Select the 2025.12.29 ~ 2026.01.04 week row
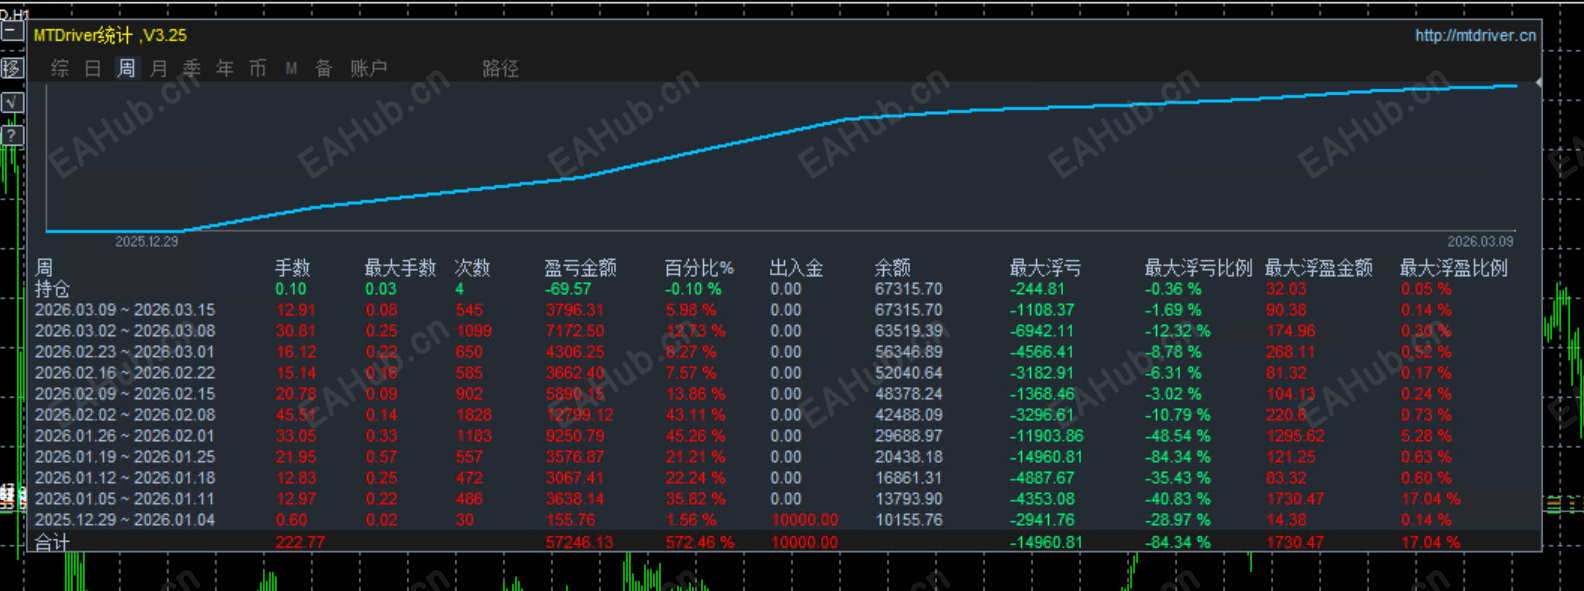Image resolution: width=1584 pixels, height=591 pixels. (125, 520)
